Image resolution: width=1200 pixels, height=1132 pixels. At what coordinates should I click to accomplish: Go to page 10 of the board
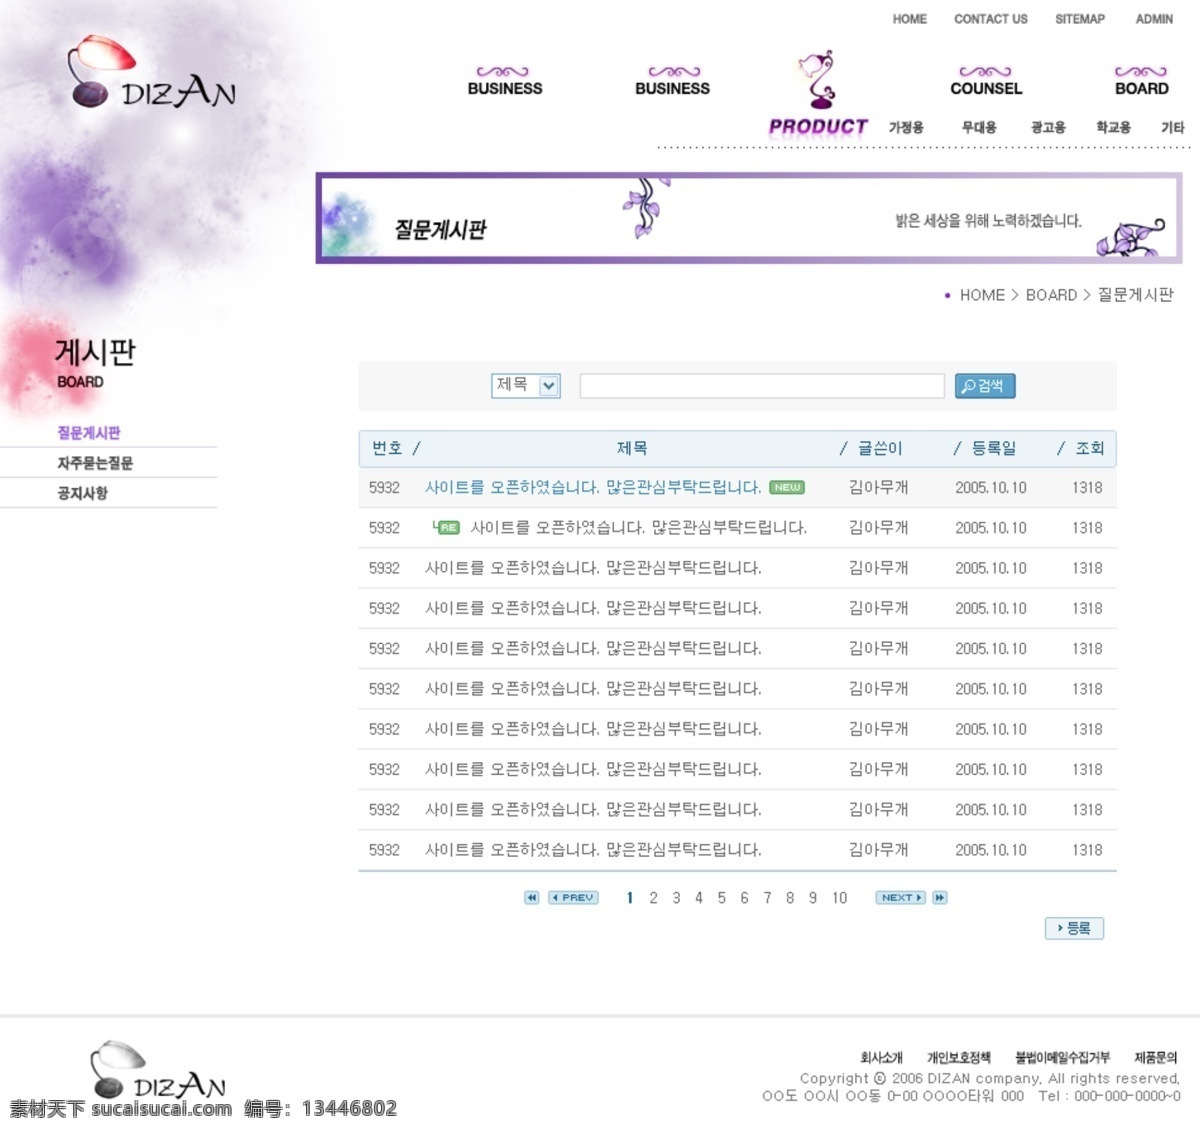[839, 898]
